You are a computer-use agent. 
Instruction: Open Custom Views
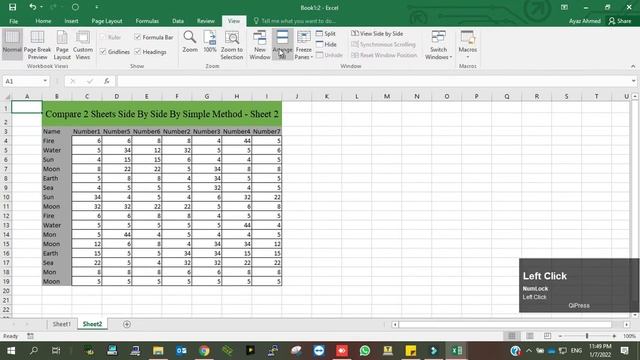point(83,44)
